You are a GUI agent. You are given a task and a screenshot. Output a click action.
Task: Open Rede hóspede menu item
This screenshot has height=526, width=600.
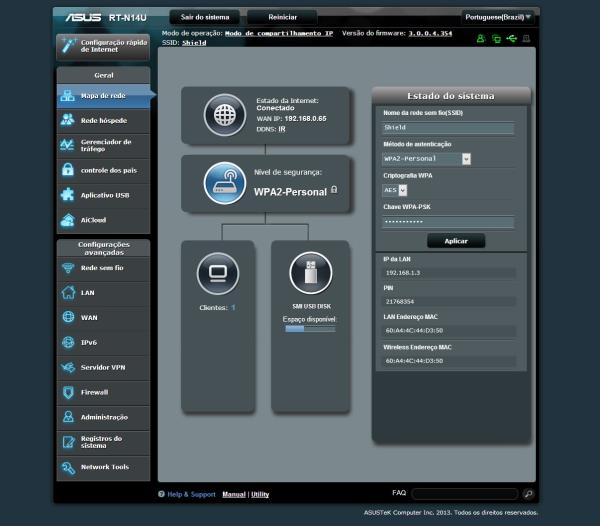tap(103, 121)
